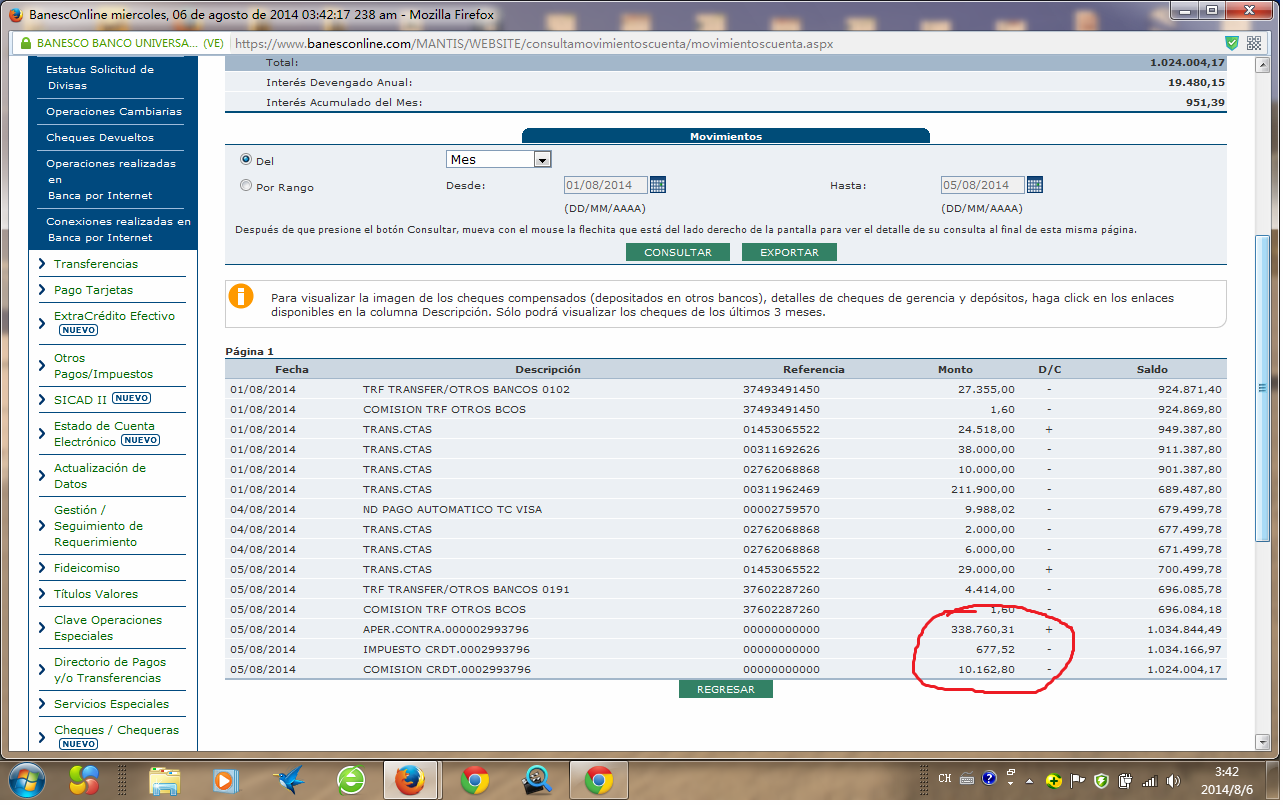
Task: Expand the Pago Tarjetas chevron
Action: pos(42,290)
